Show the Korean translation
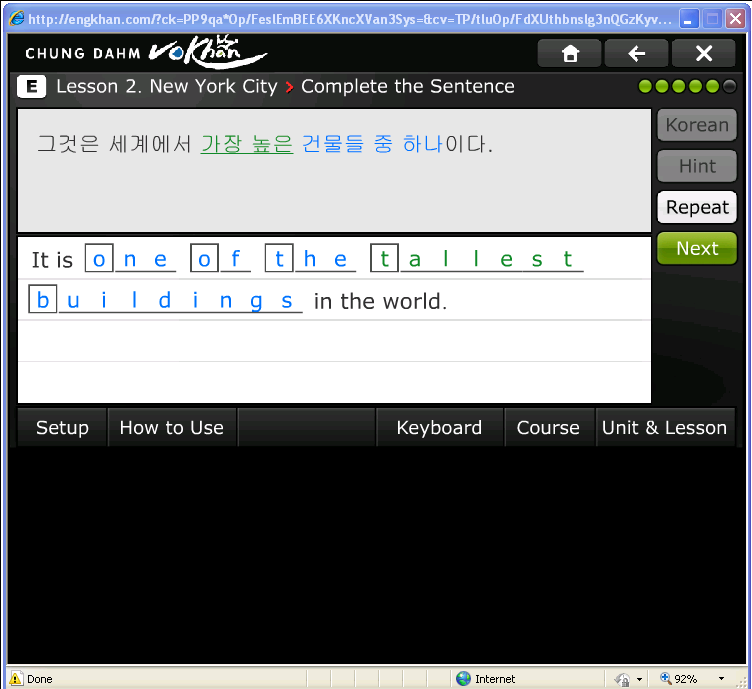The height and width of the screenshot is (689, 752). [697, 125]
